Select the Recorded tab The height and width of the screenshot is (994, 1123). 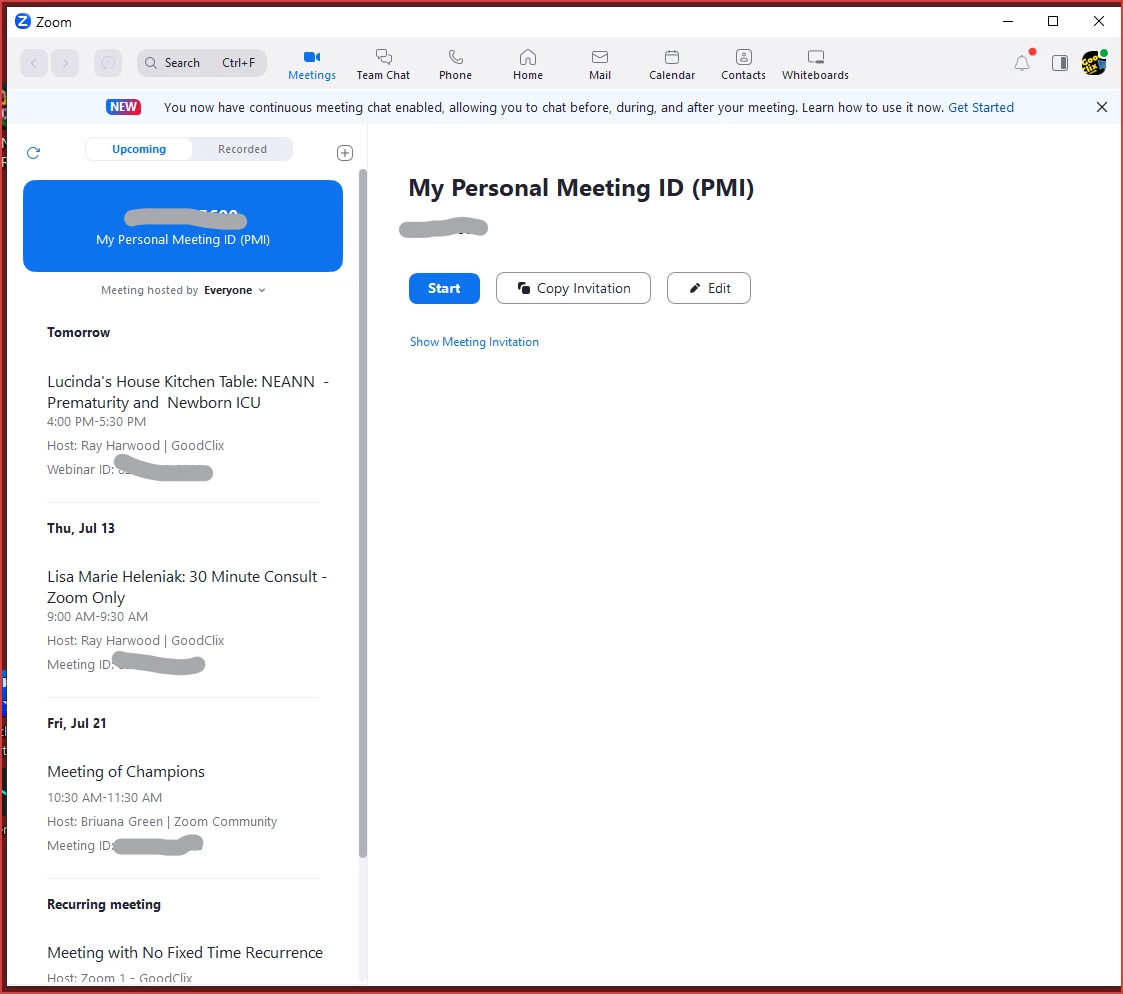242,149
